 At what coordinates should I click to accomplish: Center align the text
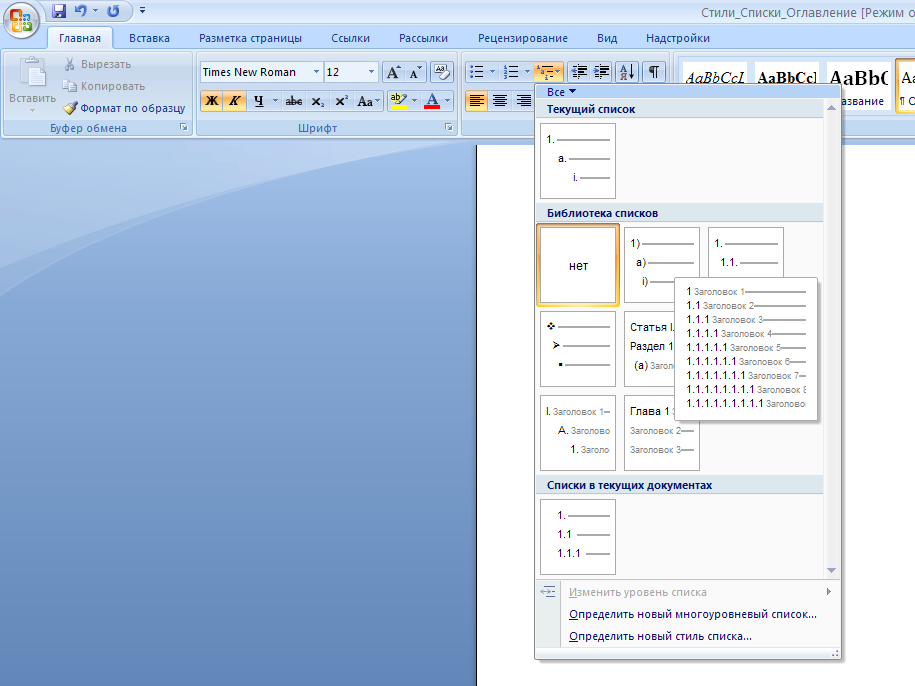tap(500, 101)
